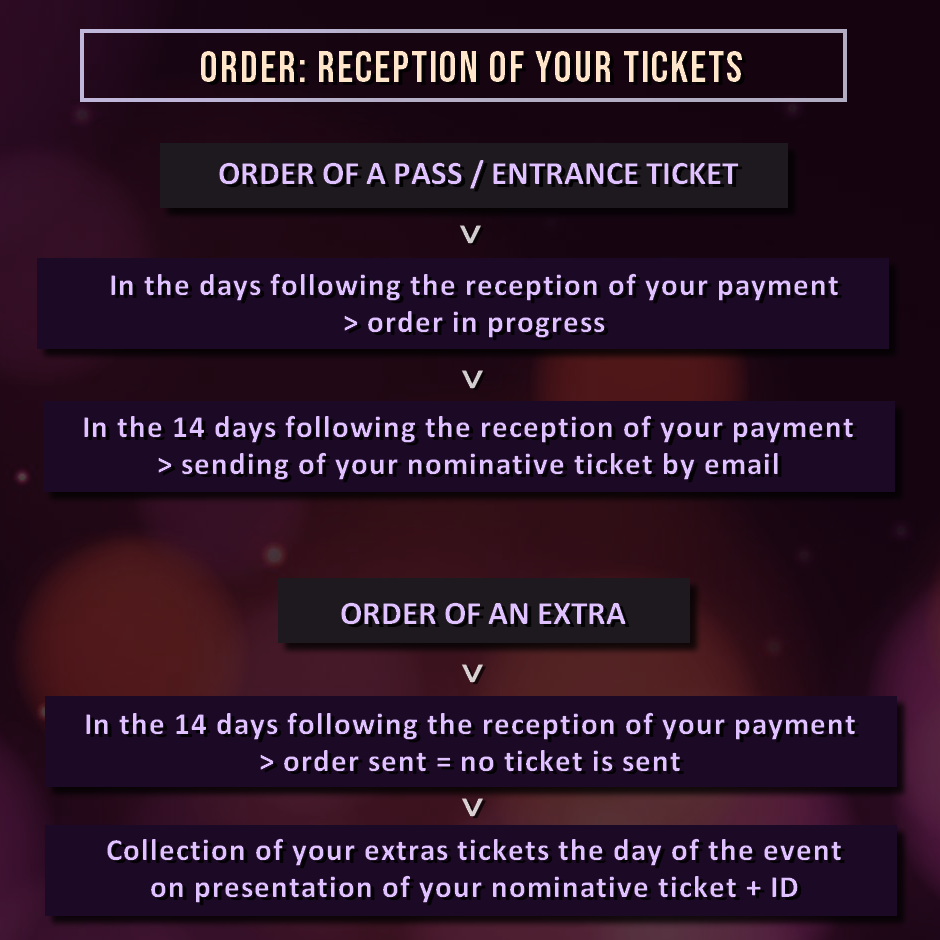Image resolution: width=940 pixels, height=940 pixels.
Task: Select the 'order sent = no ticket is sent' box
Action: pos(471,741)
